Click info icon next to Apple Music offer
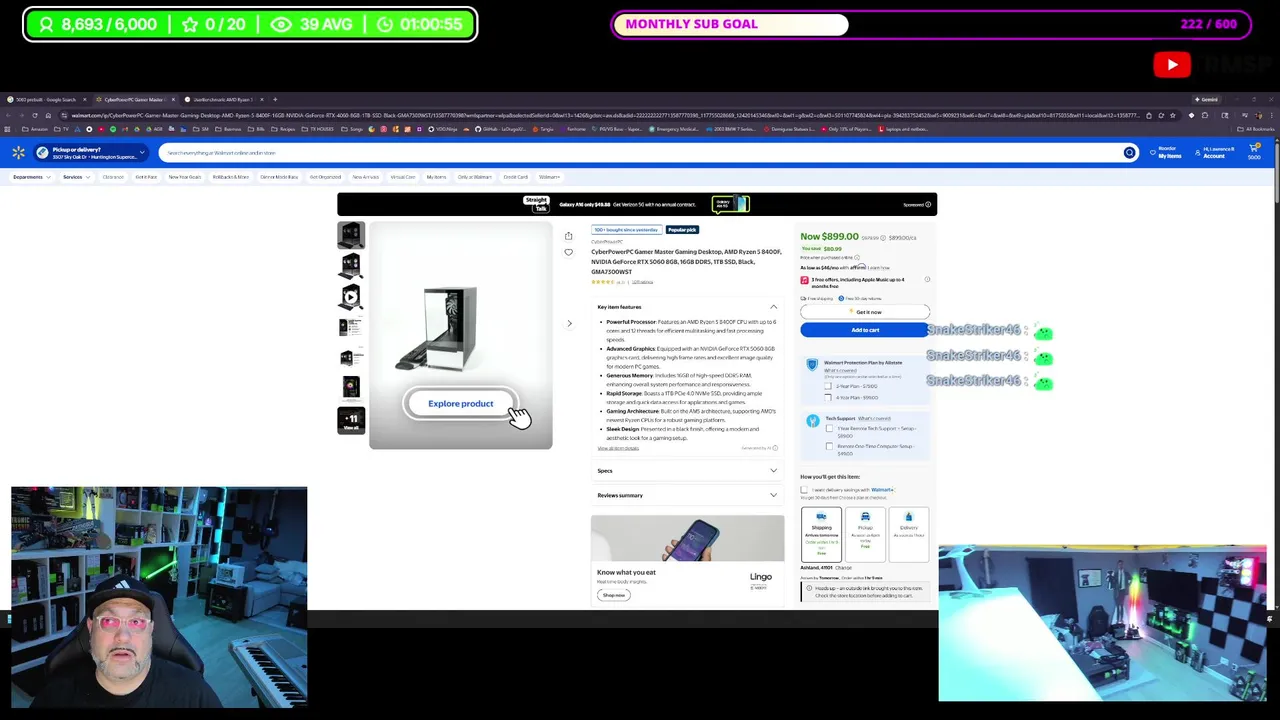The width and height of the screenshot is (1280, 720). click(x=927, y=280)
